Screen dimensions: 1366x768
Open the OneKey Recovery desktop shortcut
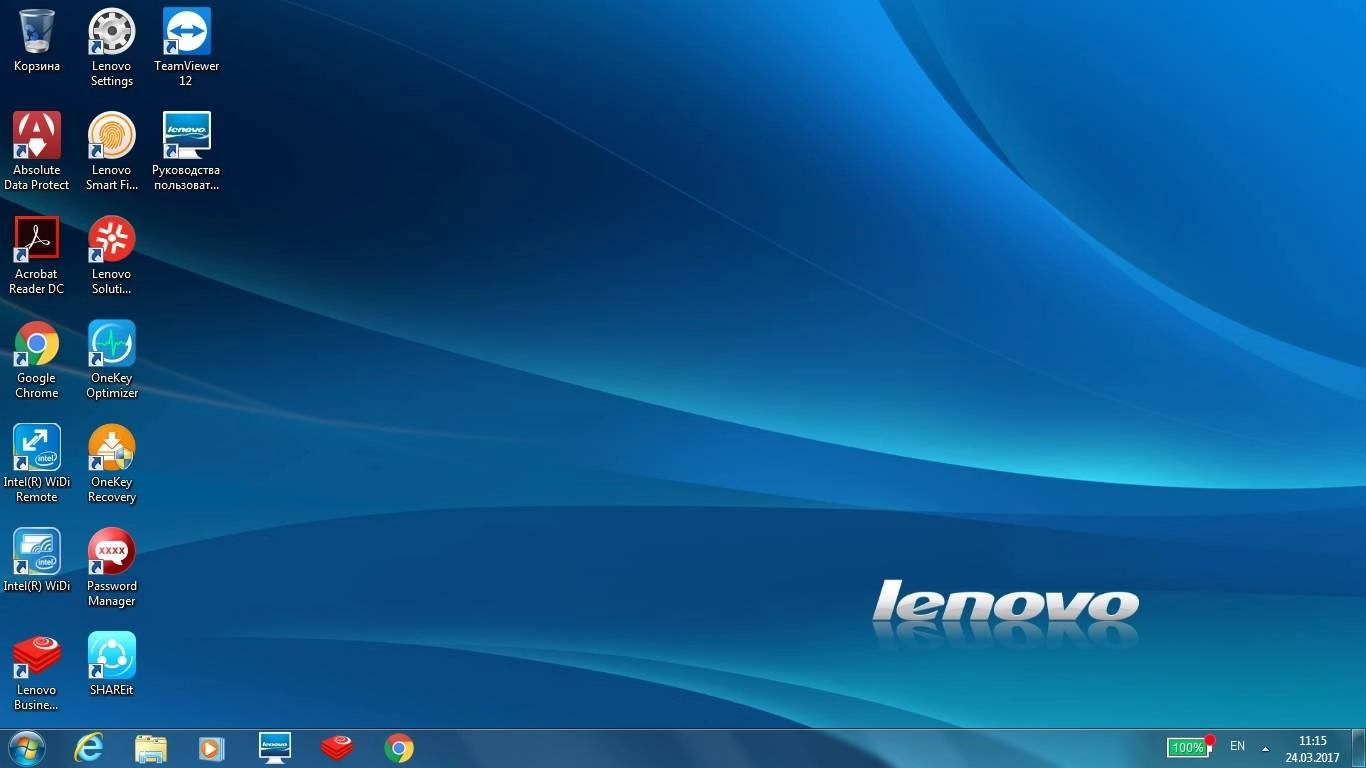[112, 462]
